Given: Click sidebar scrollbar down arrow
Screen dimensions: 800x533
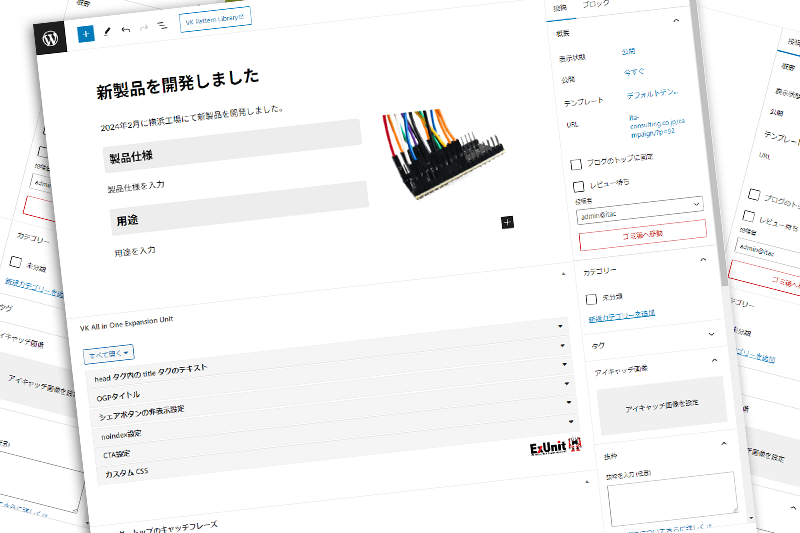Looking at the screenshot, I should coord(751,518).
